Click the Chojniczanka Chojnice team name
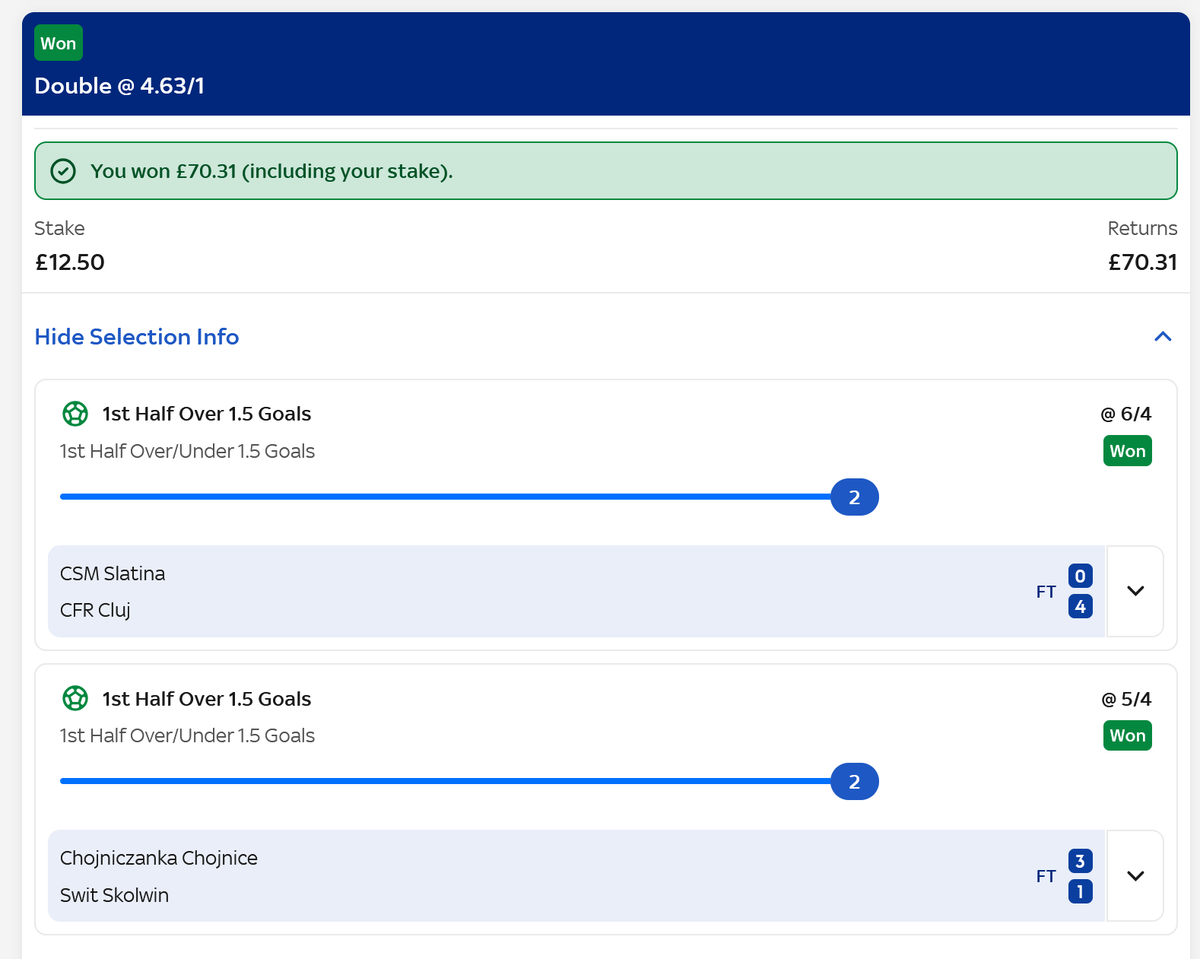This screenshot has height=959, width=1200. coord(159,858)
